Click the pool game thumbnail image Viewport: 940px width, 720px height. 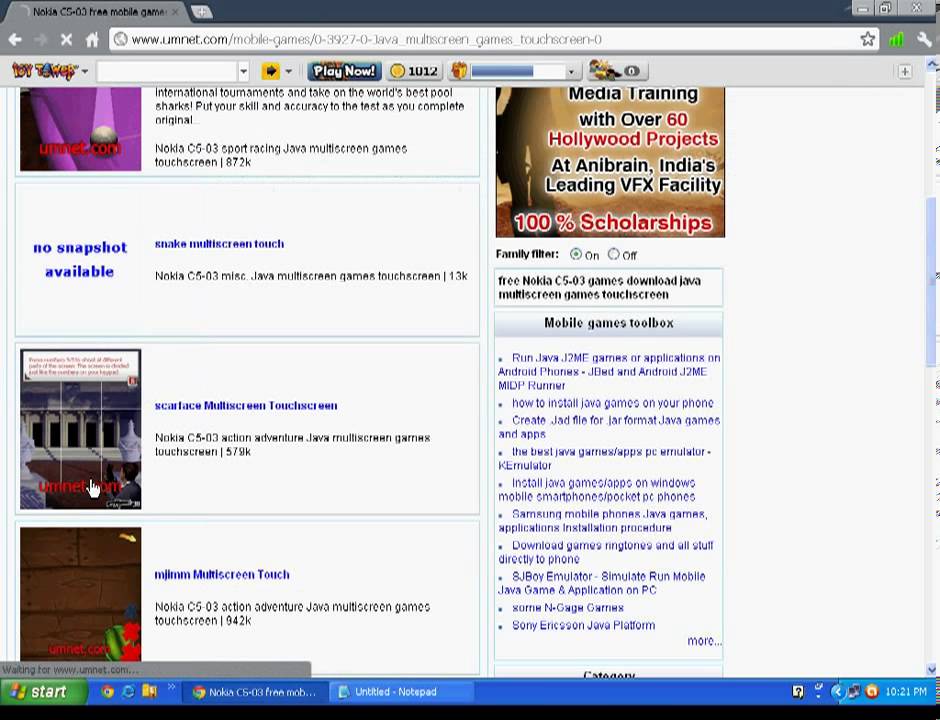click(x=80, y=129)
